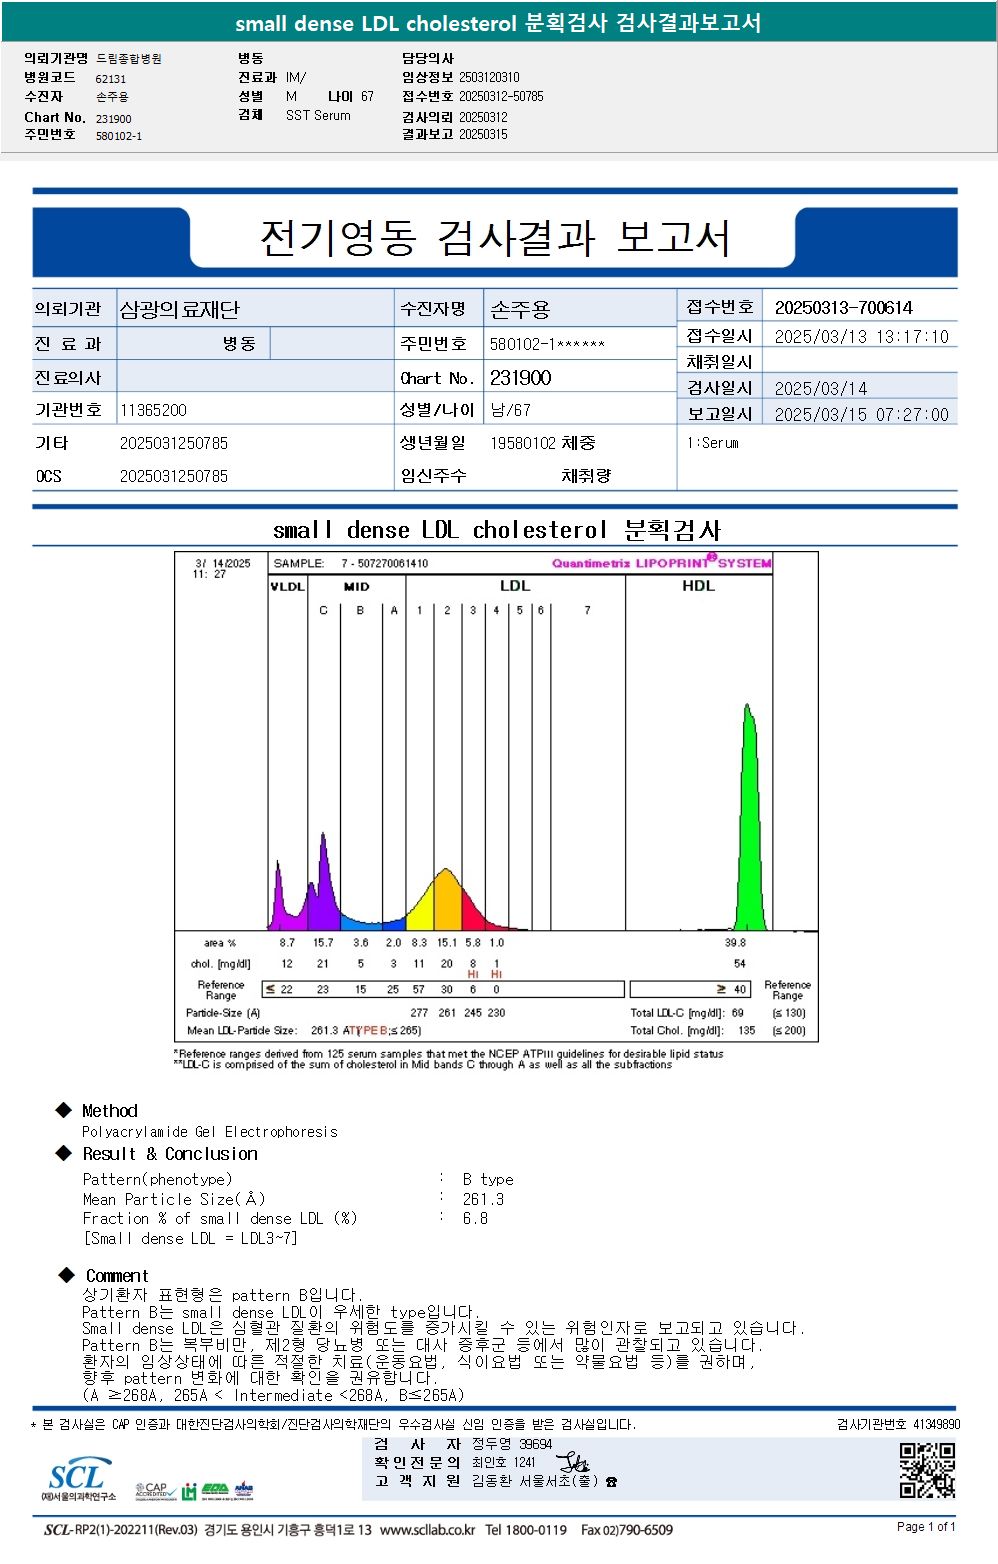Viewport: 998px width, 1564px height.
Task: Click the QR code at bottom right
Action: click(x=927, y=1470)
